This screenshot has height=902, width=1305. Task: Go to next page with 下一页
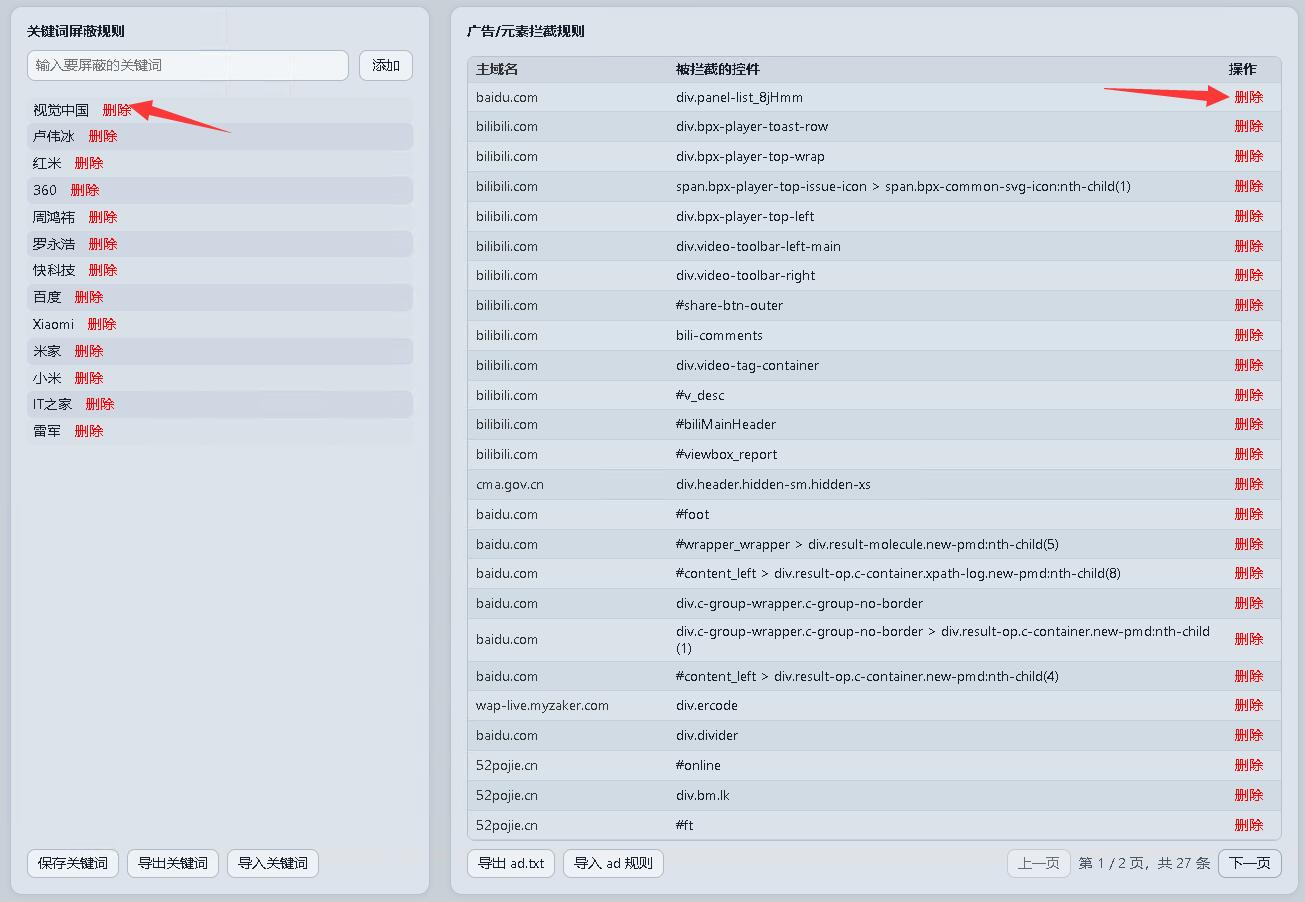point(1249,863)
